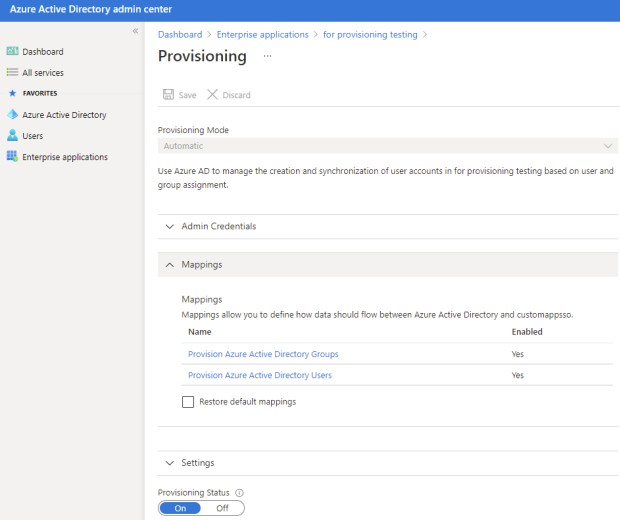This screenshot has width=620, height=520.
Task: Switch Provisioning Status to Off
Action: [222, 508]
